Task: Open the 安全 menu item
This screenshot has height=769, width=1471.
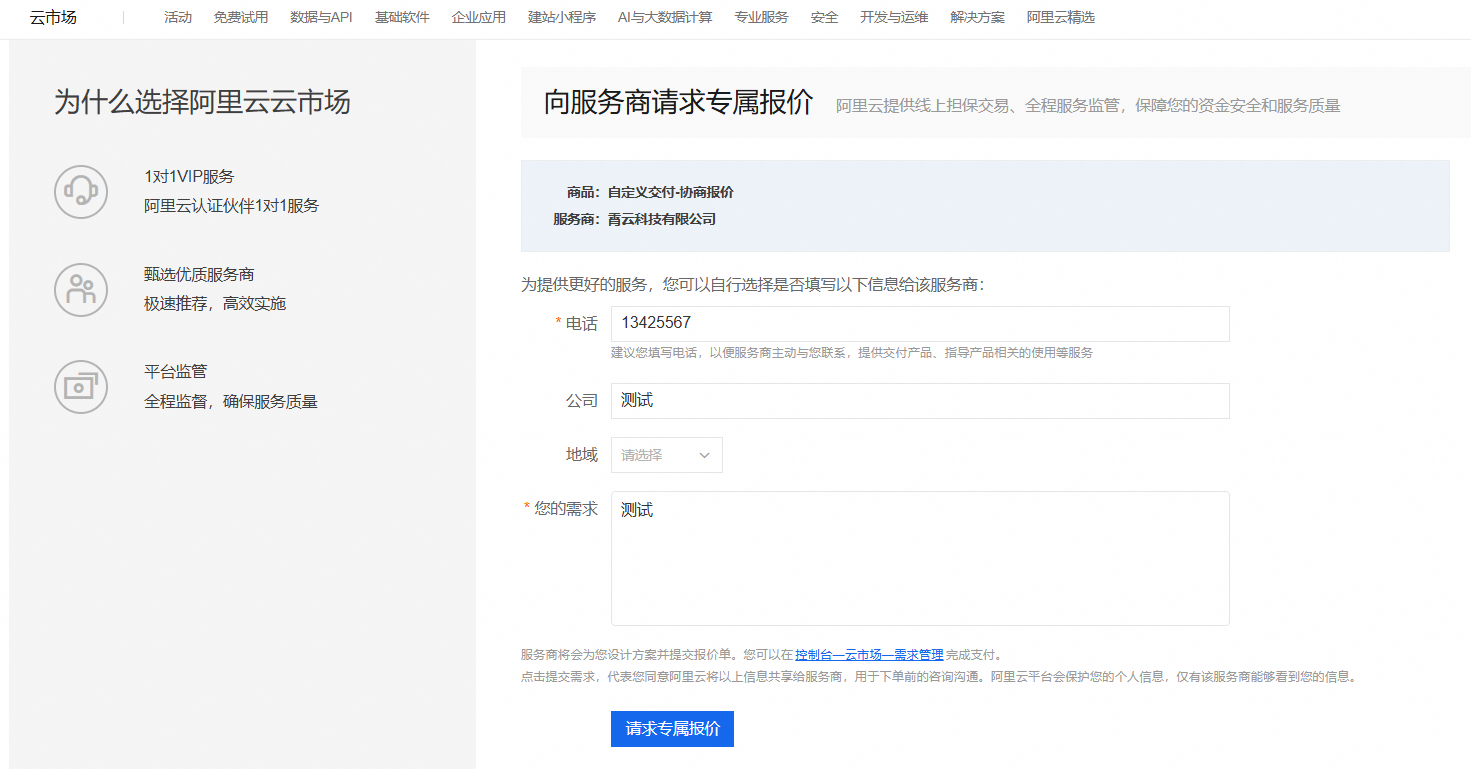Action: 825,17
